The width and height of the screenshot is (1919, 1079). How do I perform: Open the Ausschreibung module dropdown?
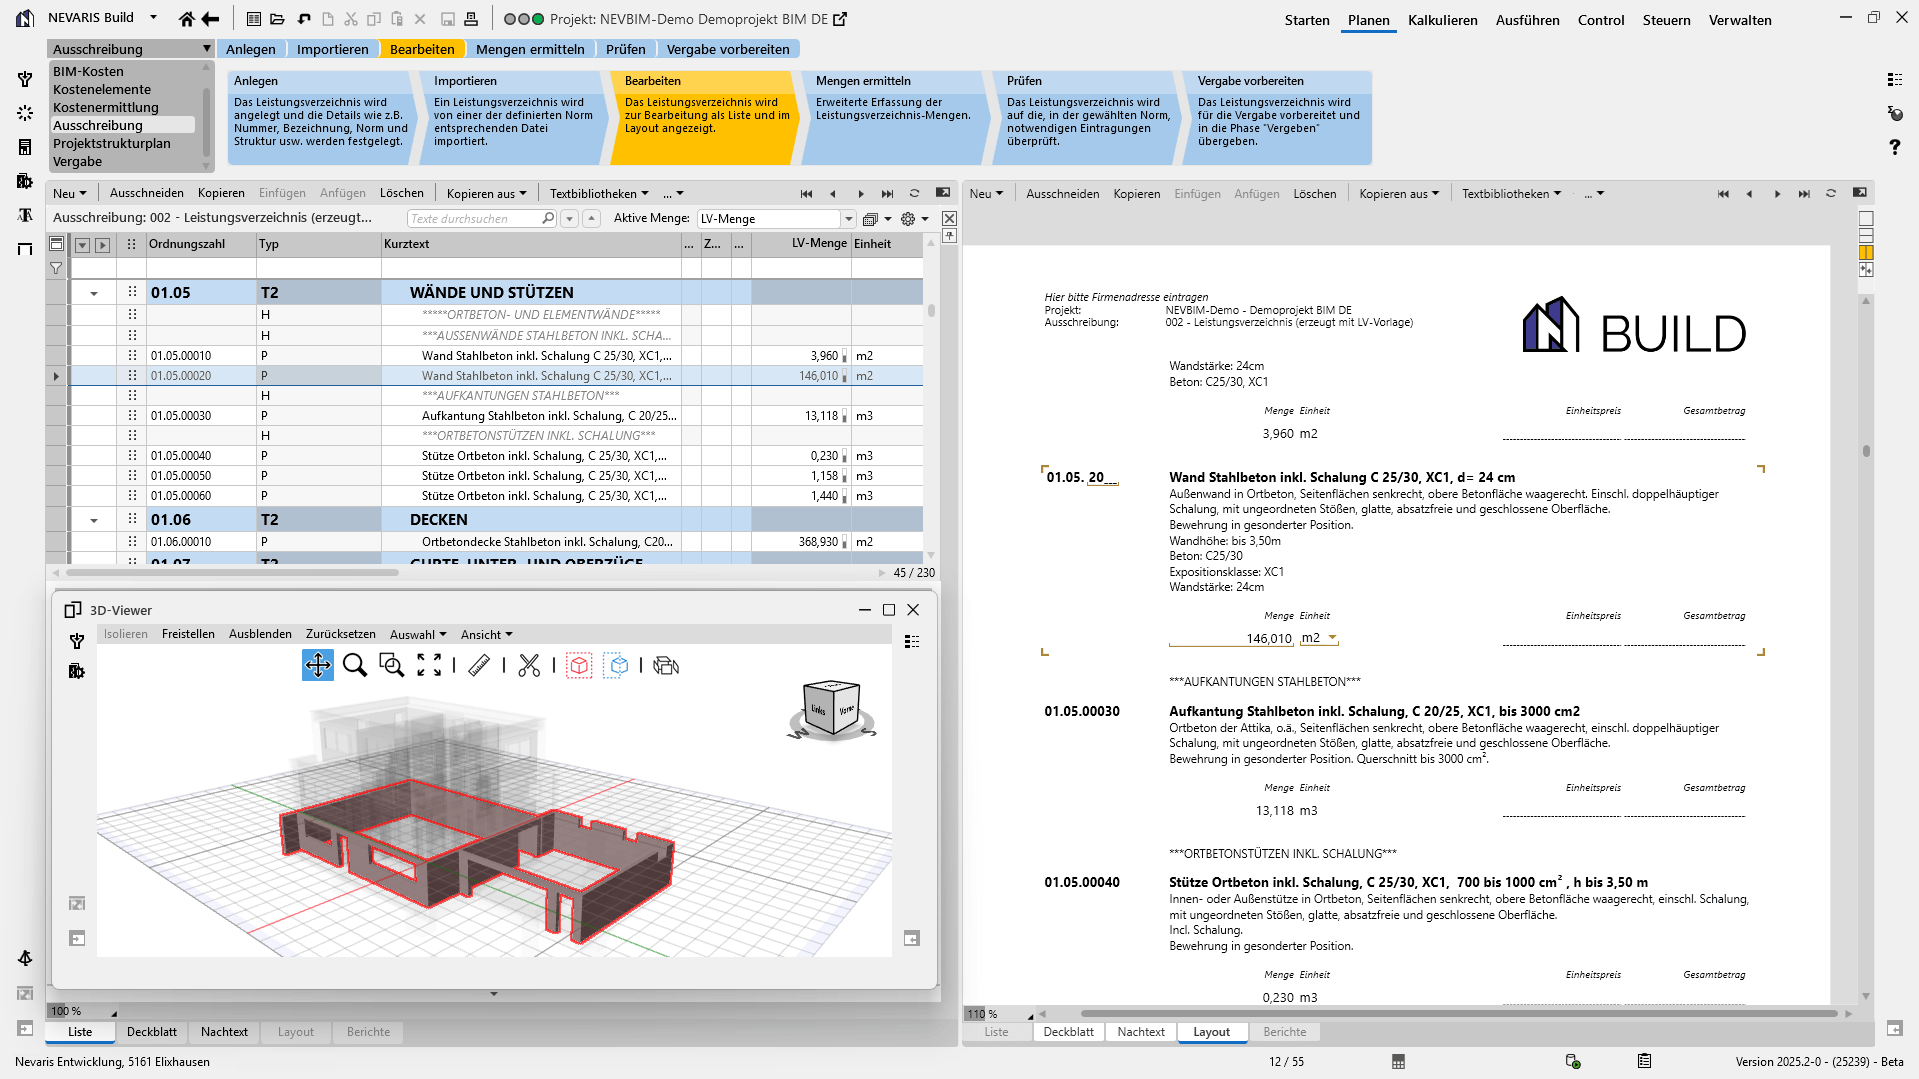click(x=207, y=49)
